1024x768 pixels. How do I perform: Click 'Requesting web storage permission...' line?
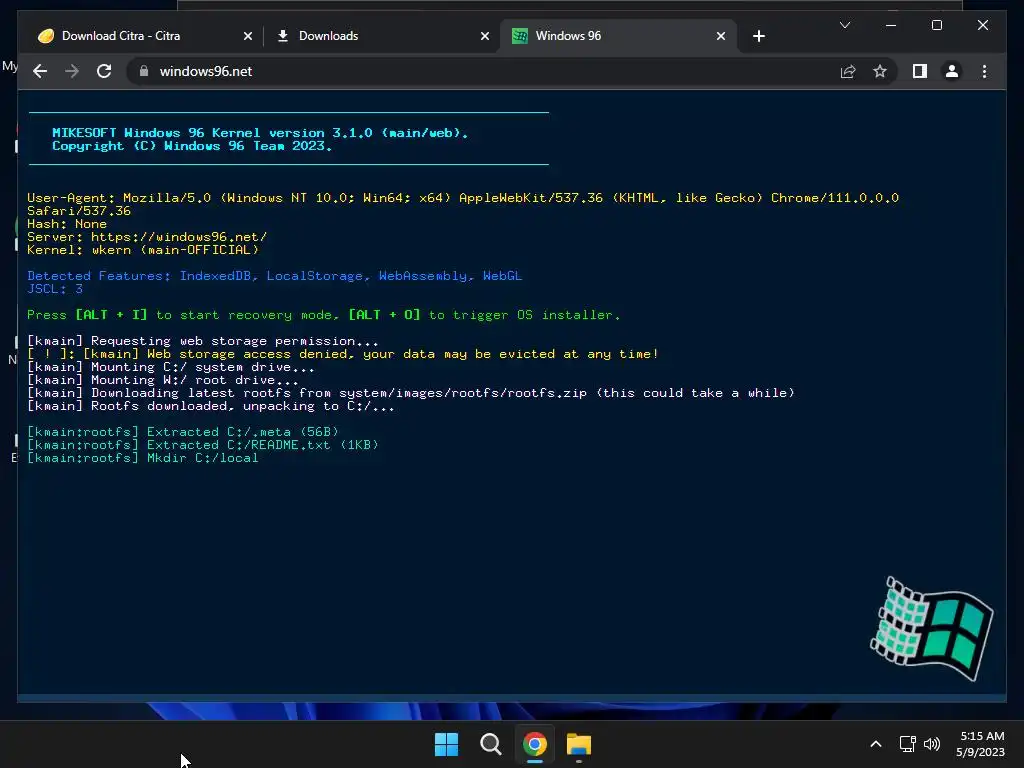pyautogui.click(x=202, y=341)
